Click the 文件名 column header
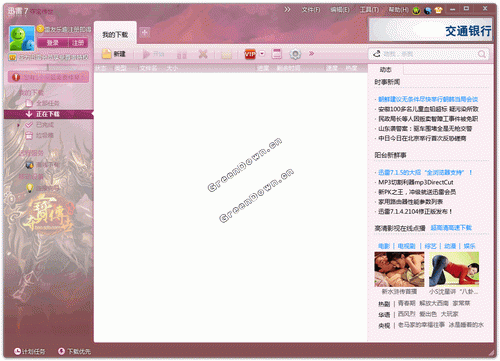The image size is (500, 361). click(148, 68)
